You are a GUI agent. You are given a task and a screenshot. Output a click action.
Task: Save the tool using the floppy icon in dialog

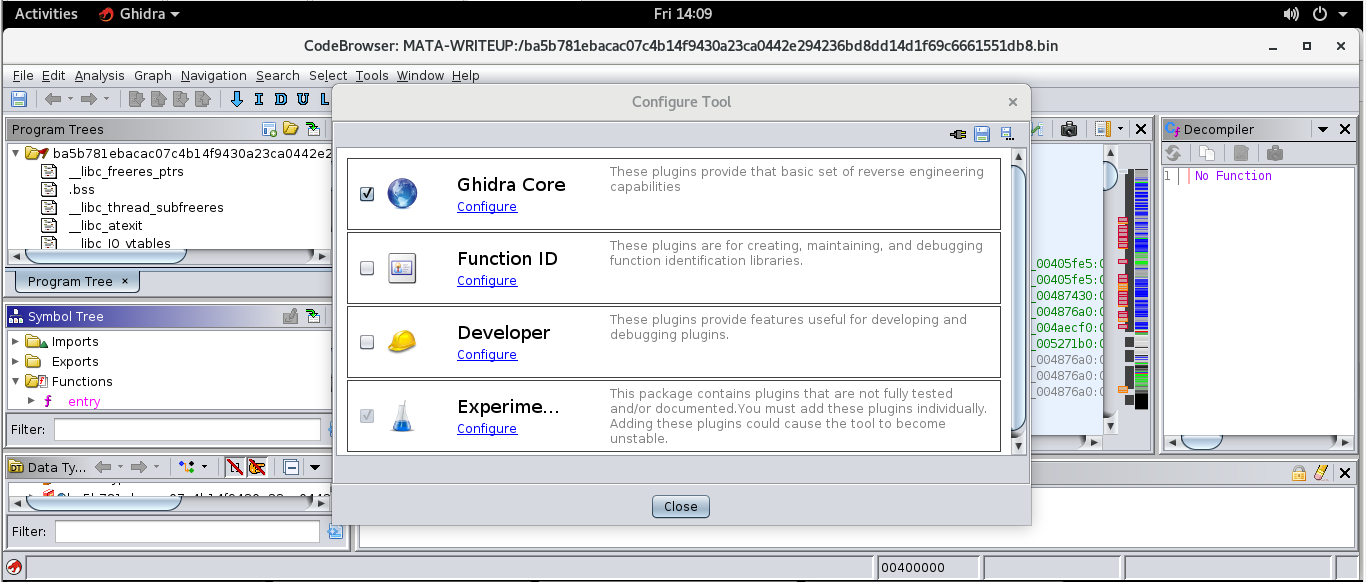click(982, 134)
